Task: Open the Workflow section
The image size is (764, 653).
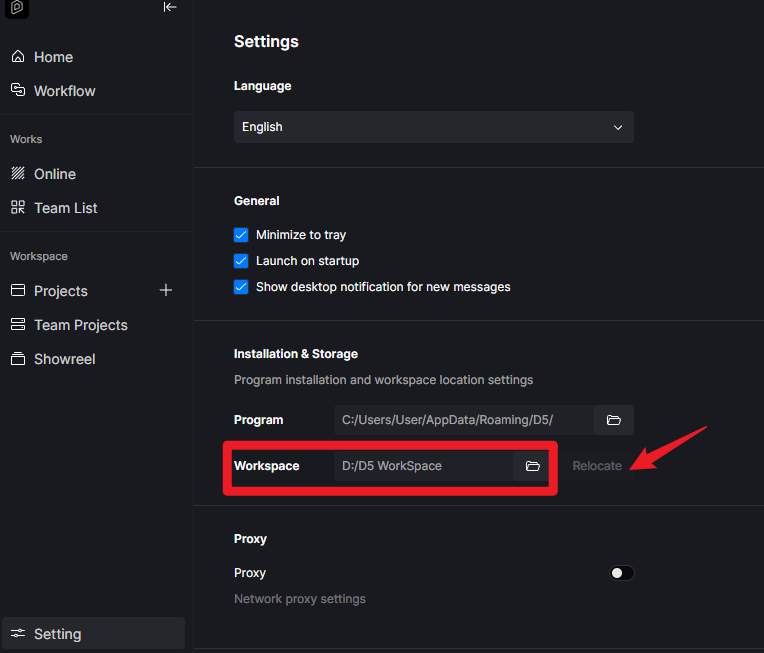Action: [64, 91]
